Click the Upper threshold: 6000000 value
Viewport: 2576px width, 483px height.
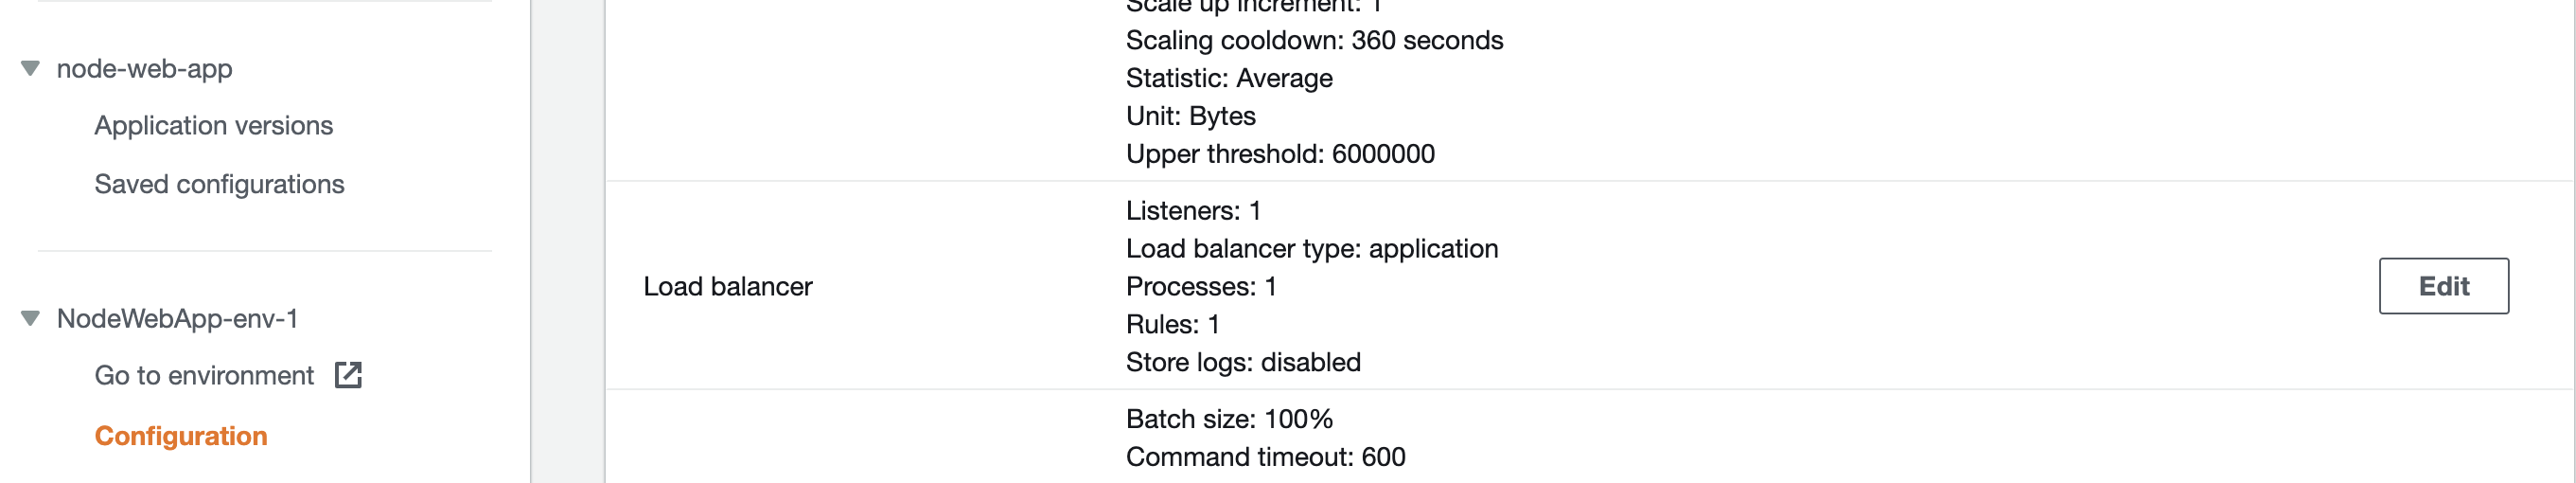click(1279, 155)
